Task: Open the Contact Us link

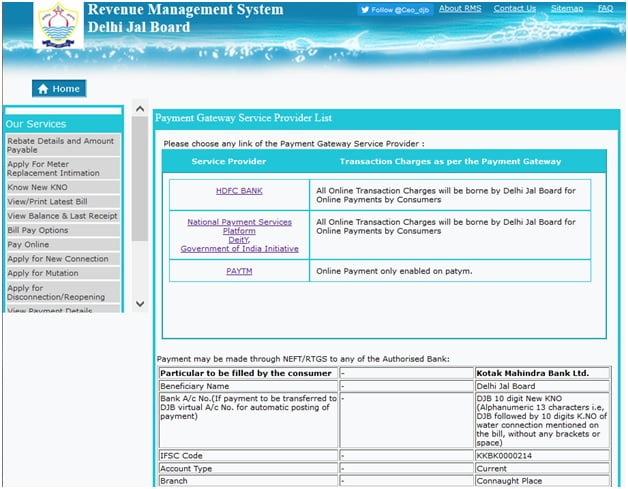Action: 515,8
